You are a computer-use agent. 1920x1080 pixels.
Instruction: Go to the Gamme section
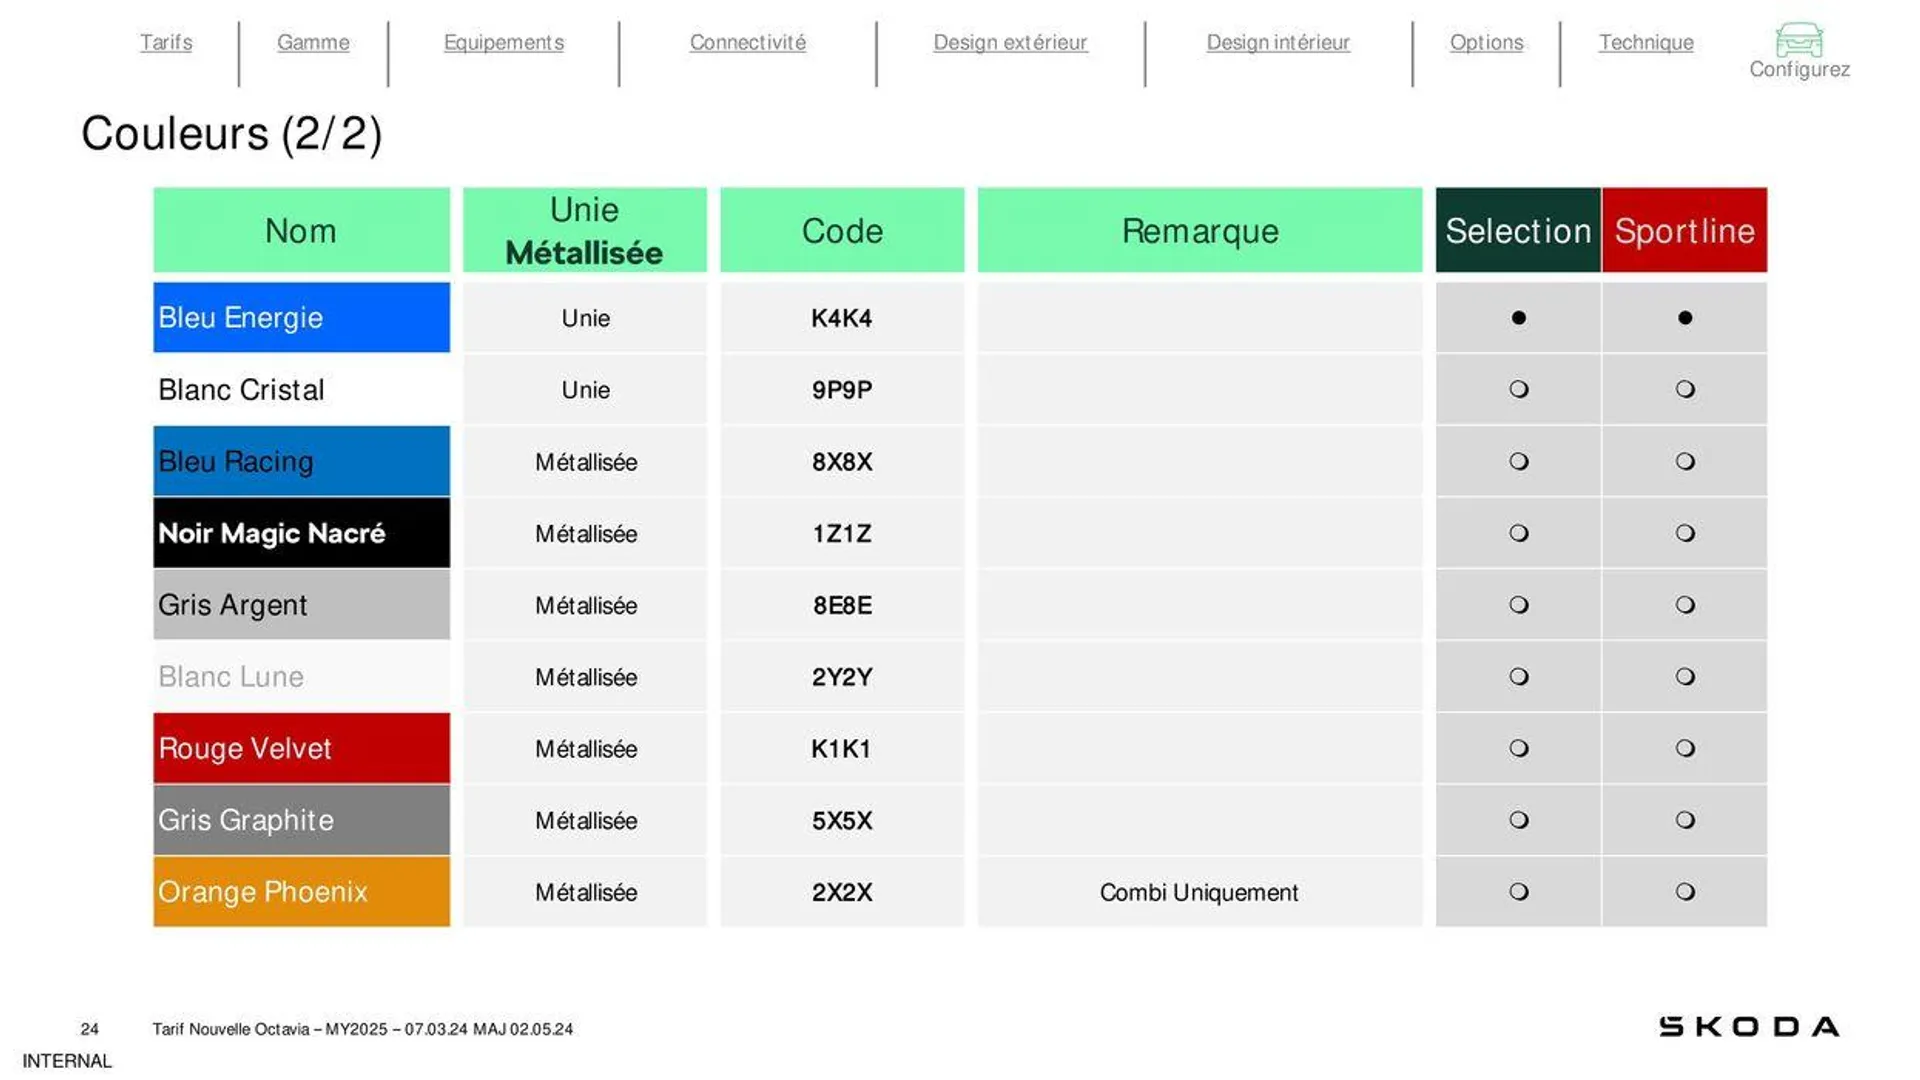coord(313,42)
